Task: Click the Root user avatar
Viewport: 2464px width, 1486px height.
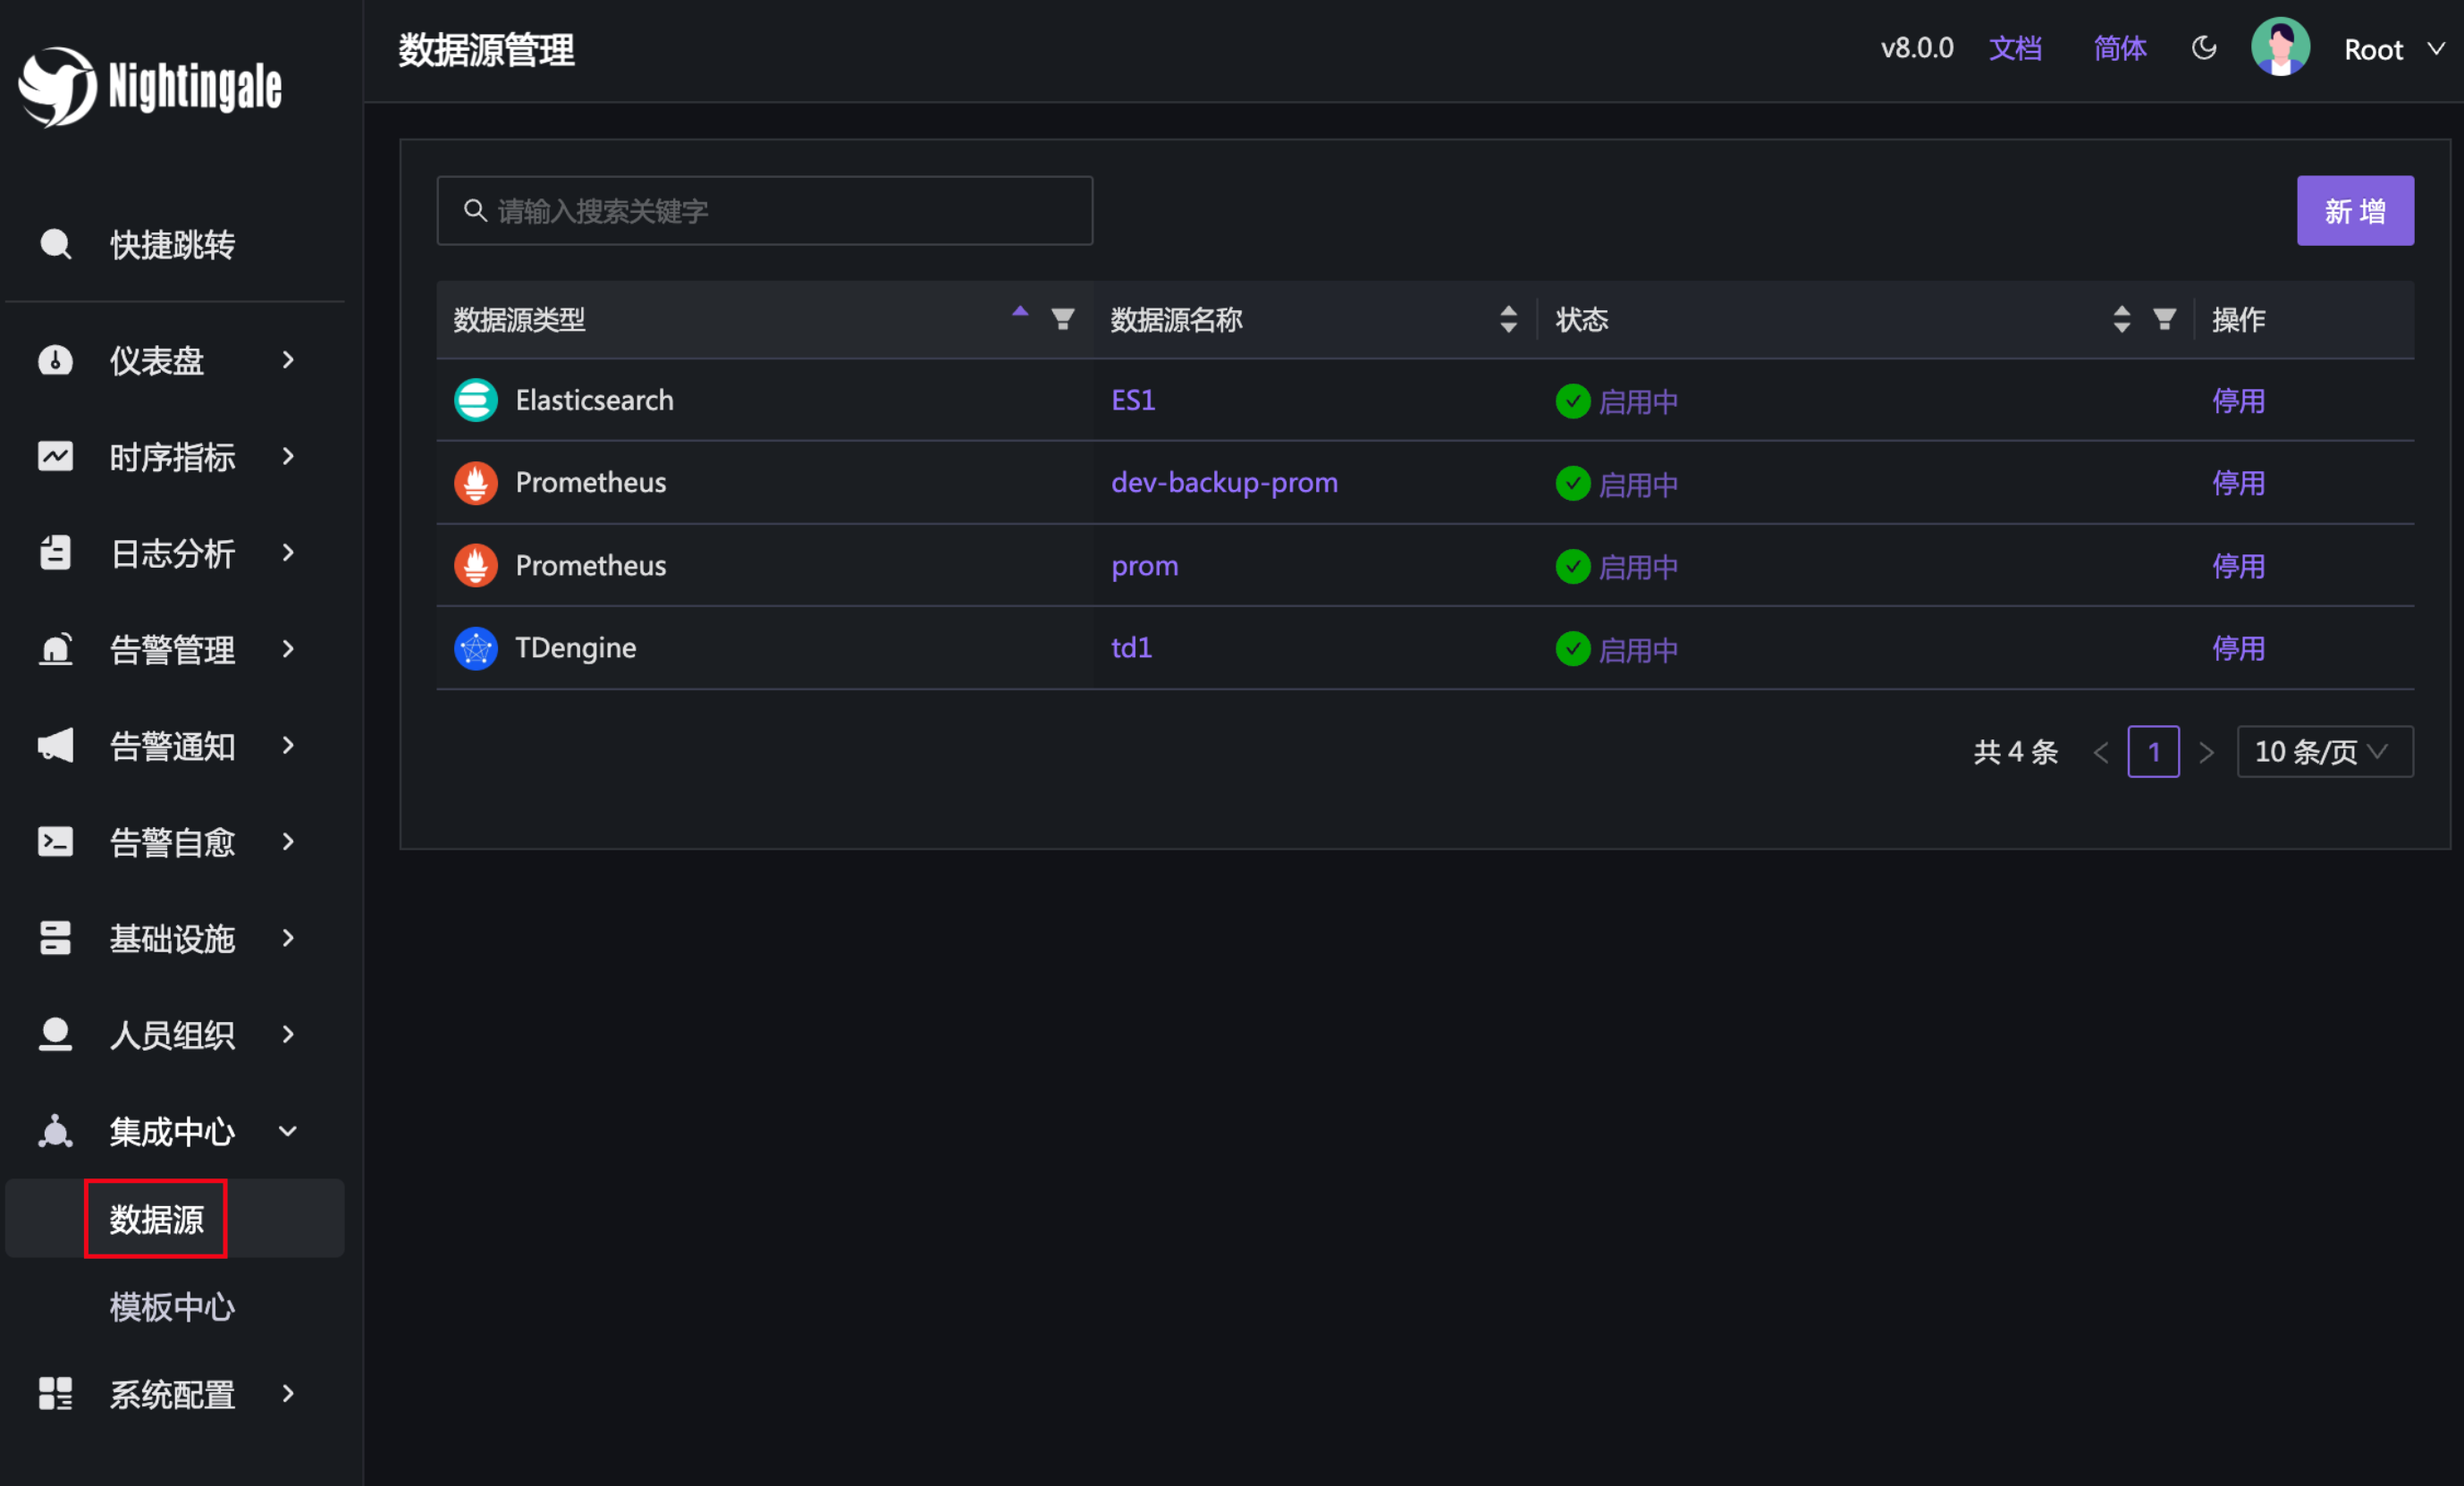Action: tap(2280, 47)
